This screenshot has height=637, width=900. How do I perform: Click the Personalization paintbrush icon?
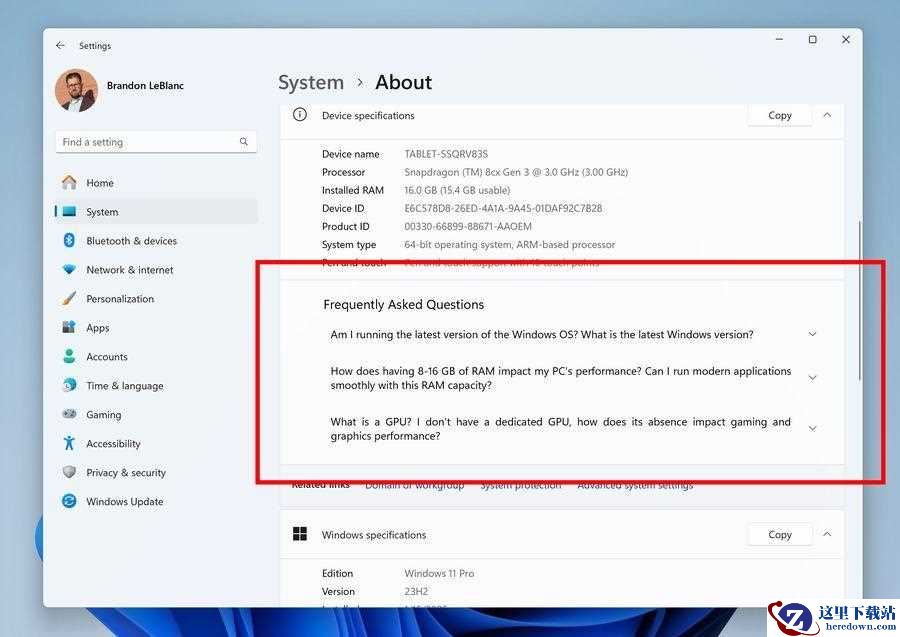[69, 298]
